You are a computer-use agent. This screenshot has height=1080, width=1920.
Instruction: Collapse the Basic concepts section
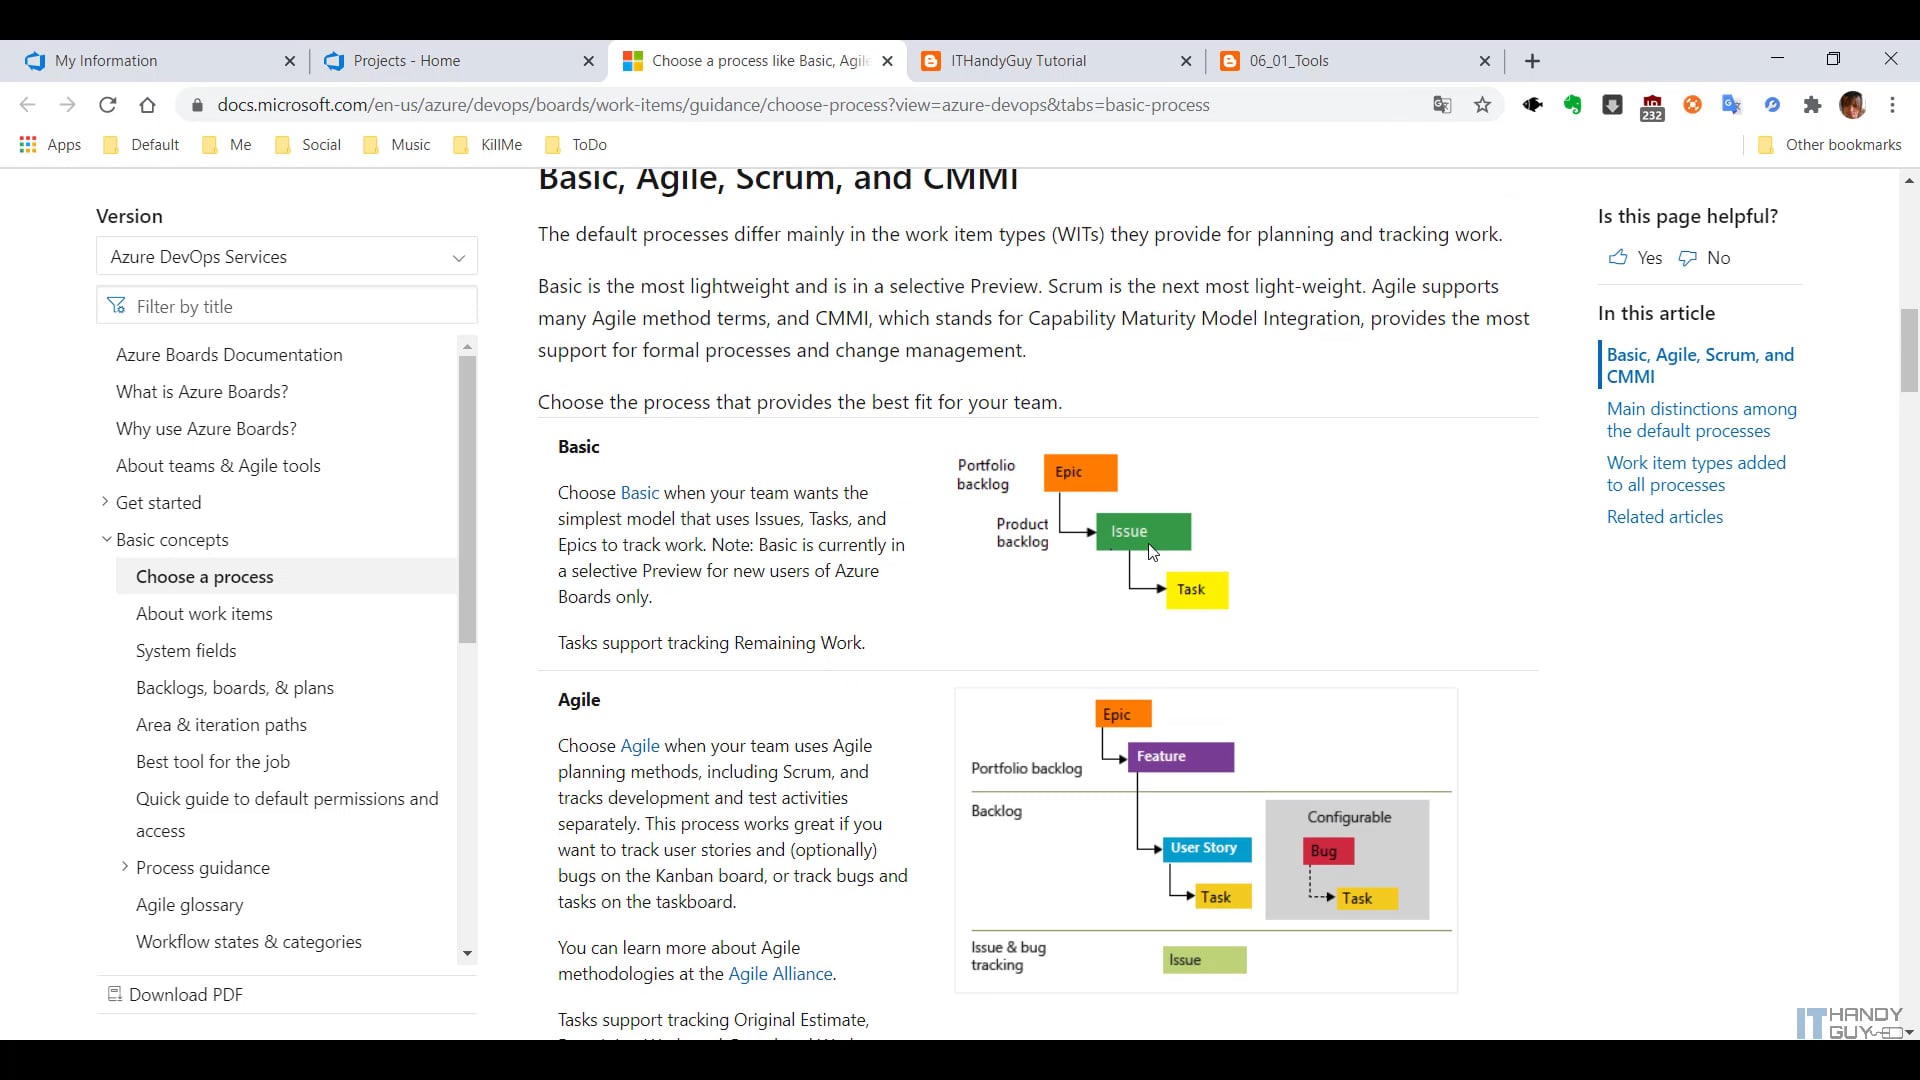coord(106,539)
